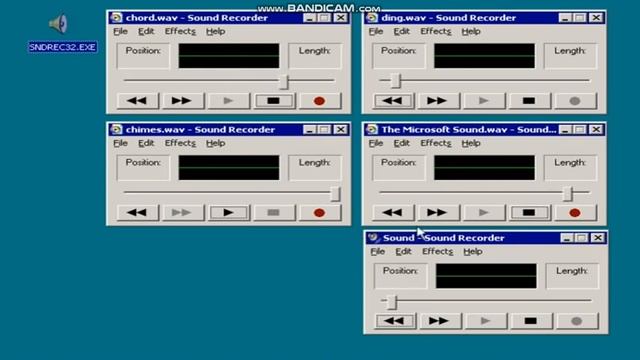Close the ding.wav Sound Recorder window

click(596, 18)
